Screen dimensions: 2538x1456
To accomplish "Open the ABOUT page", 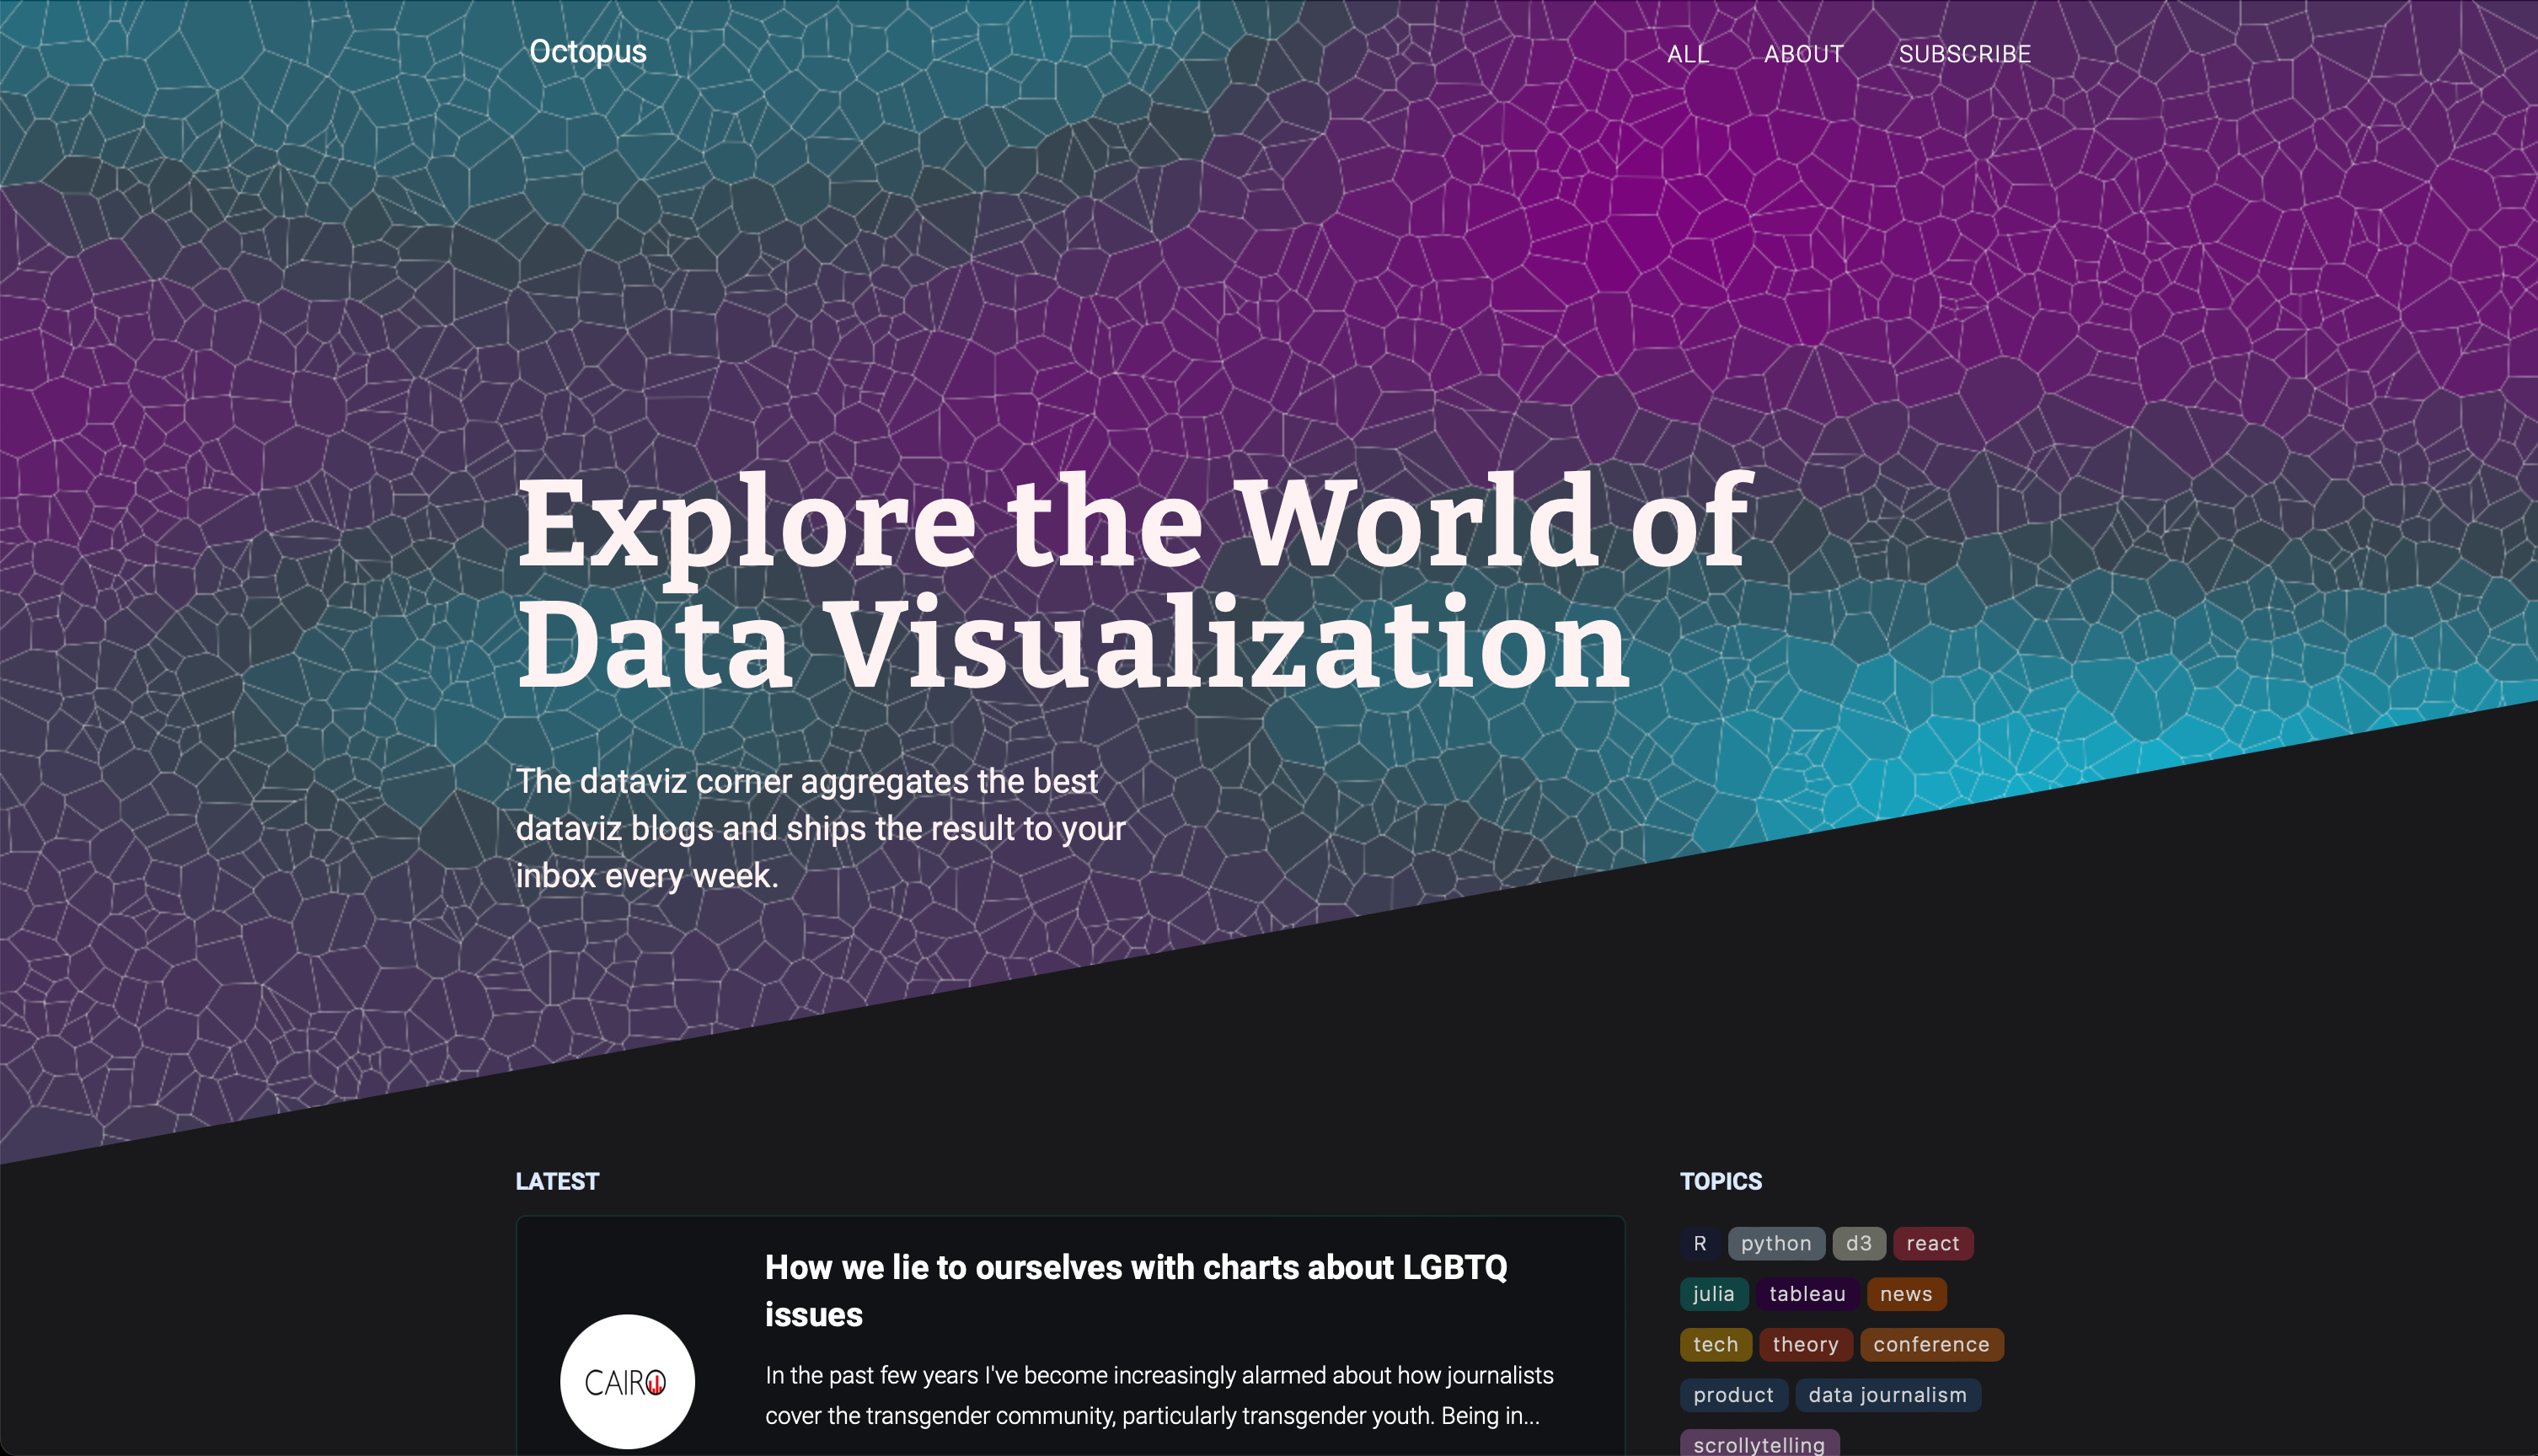I will 1803,54.
